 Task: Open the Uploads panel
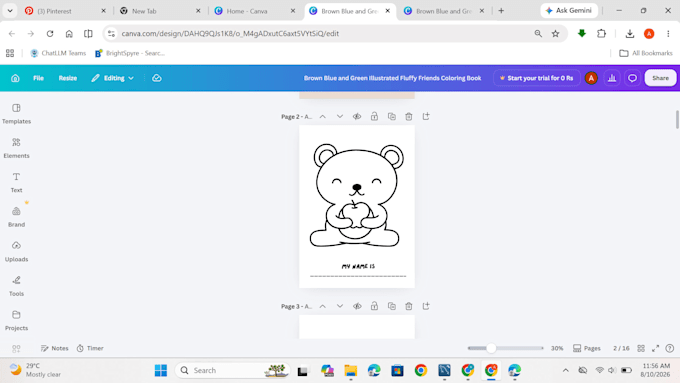click(x=16, y=252)
